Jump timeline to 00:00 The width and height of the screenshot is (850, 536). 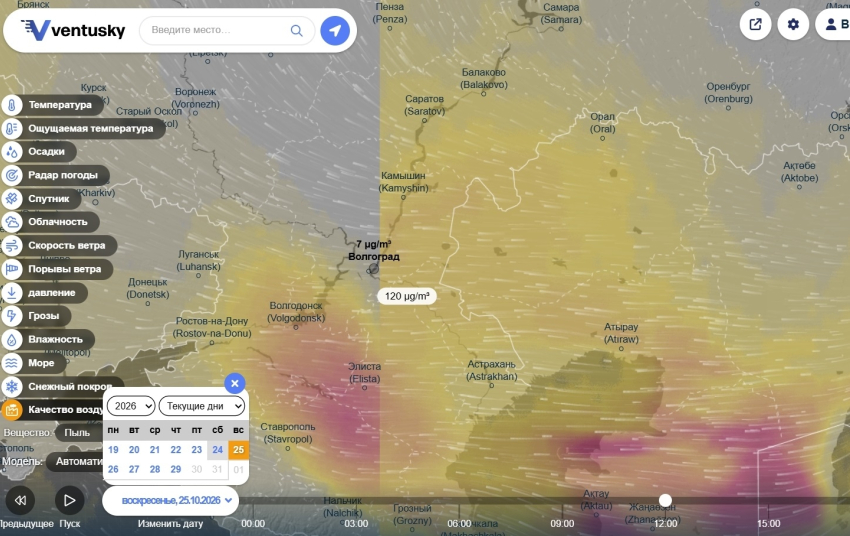[253, 524]
